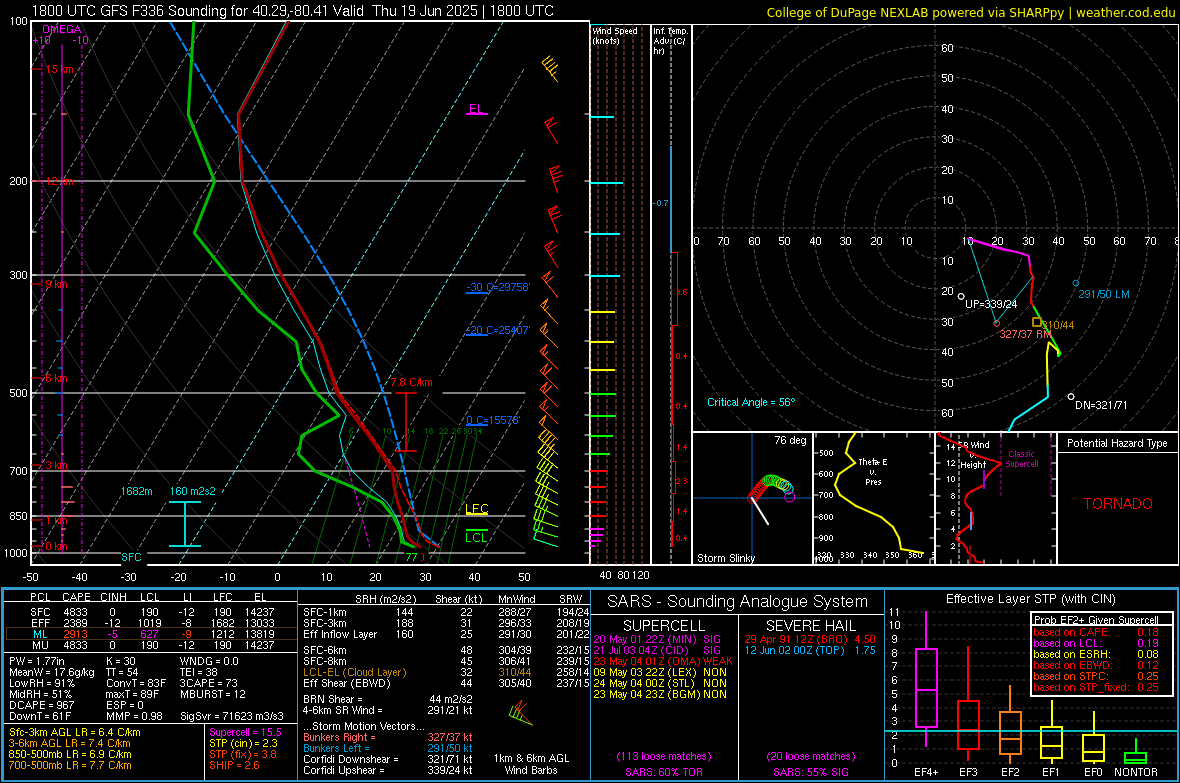Click the SigSvr = 71623 m3/s3 value
This screenshot has width=1180, height=783.
(x=232, y=716)
